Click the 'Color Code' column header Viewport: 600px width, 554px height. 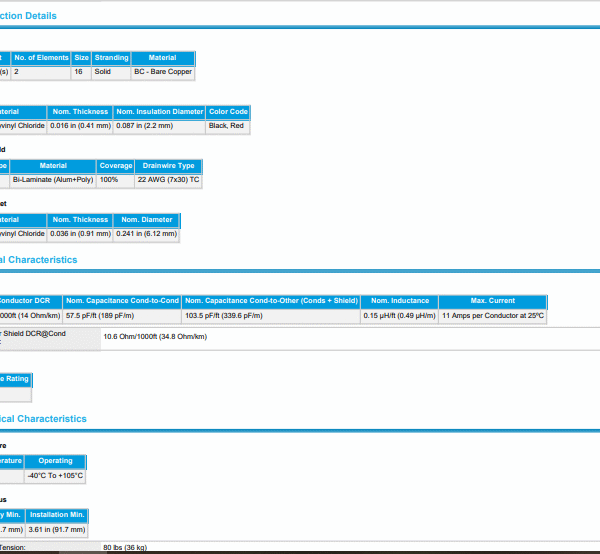tap(228, 112)
